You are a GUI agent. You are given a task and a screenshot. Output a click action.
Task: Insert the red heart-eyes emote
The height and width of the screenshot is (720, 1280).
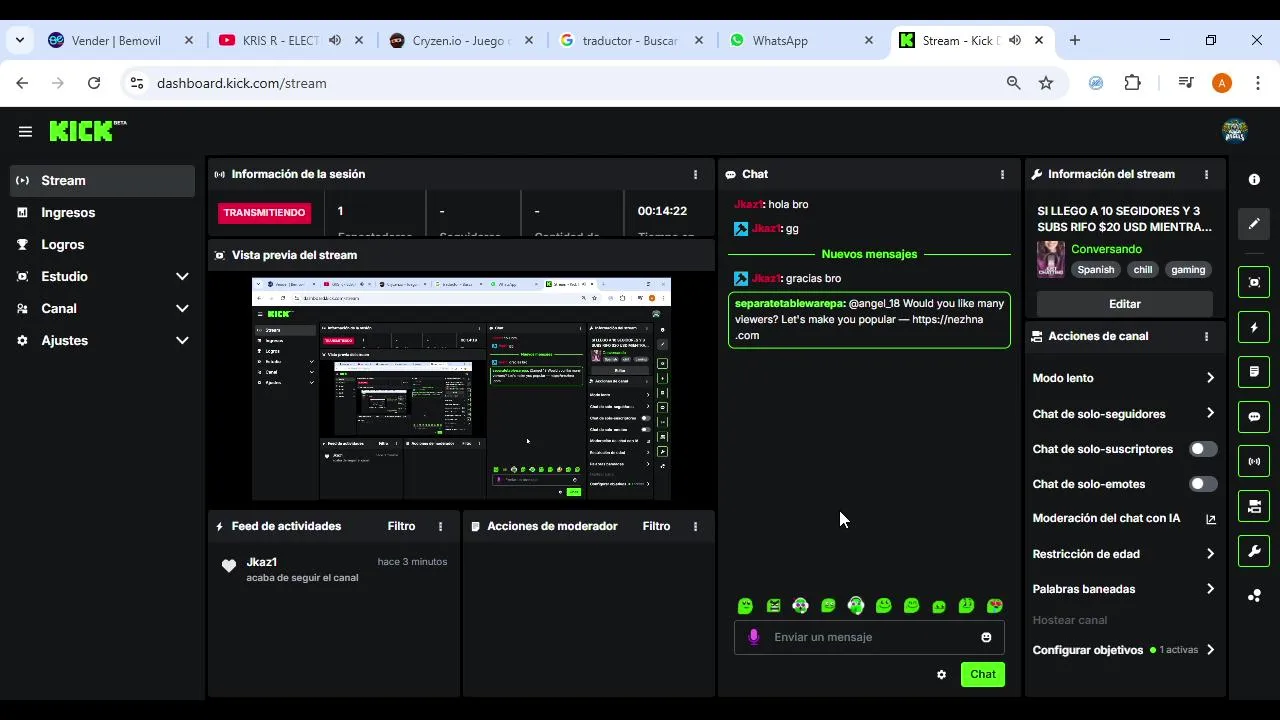(994, 606)
